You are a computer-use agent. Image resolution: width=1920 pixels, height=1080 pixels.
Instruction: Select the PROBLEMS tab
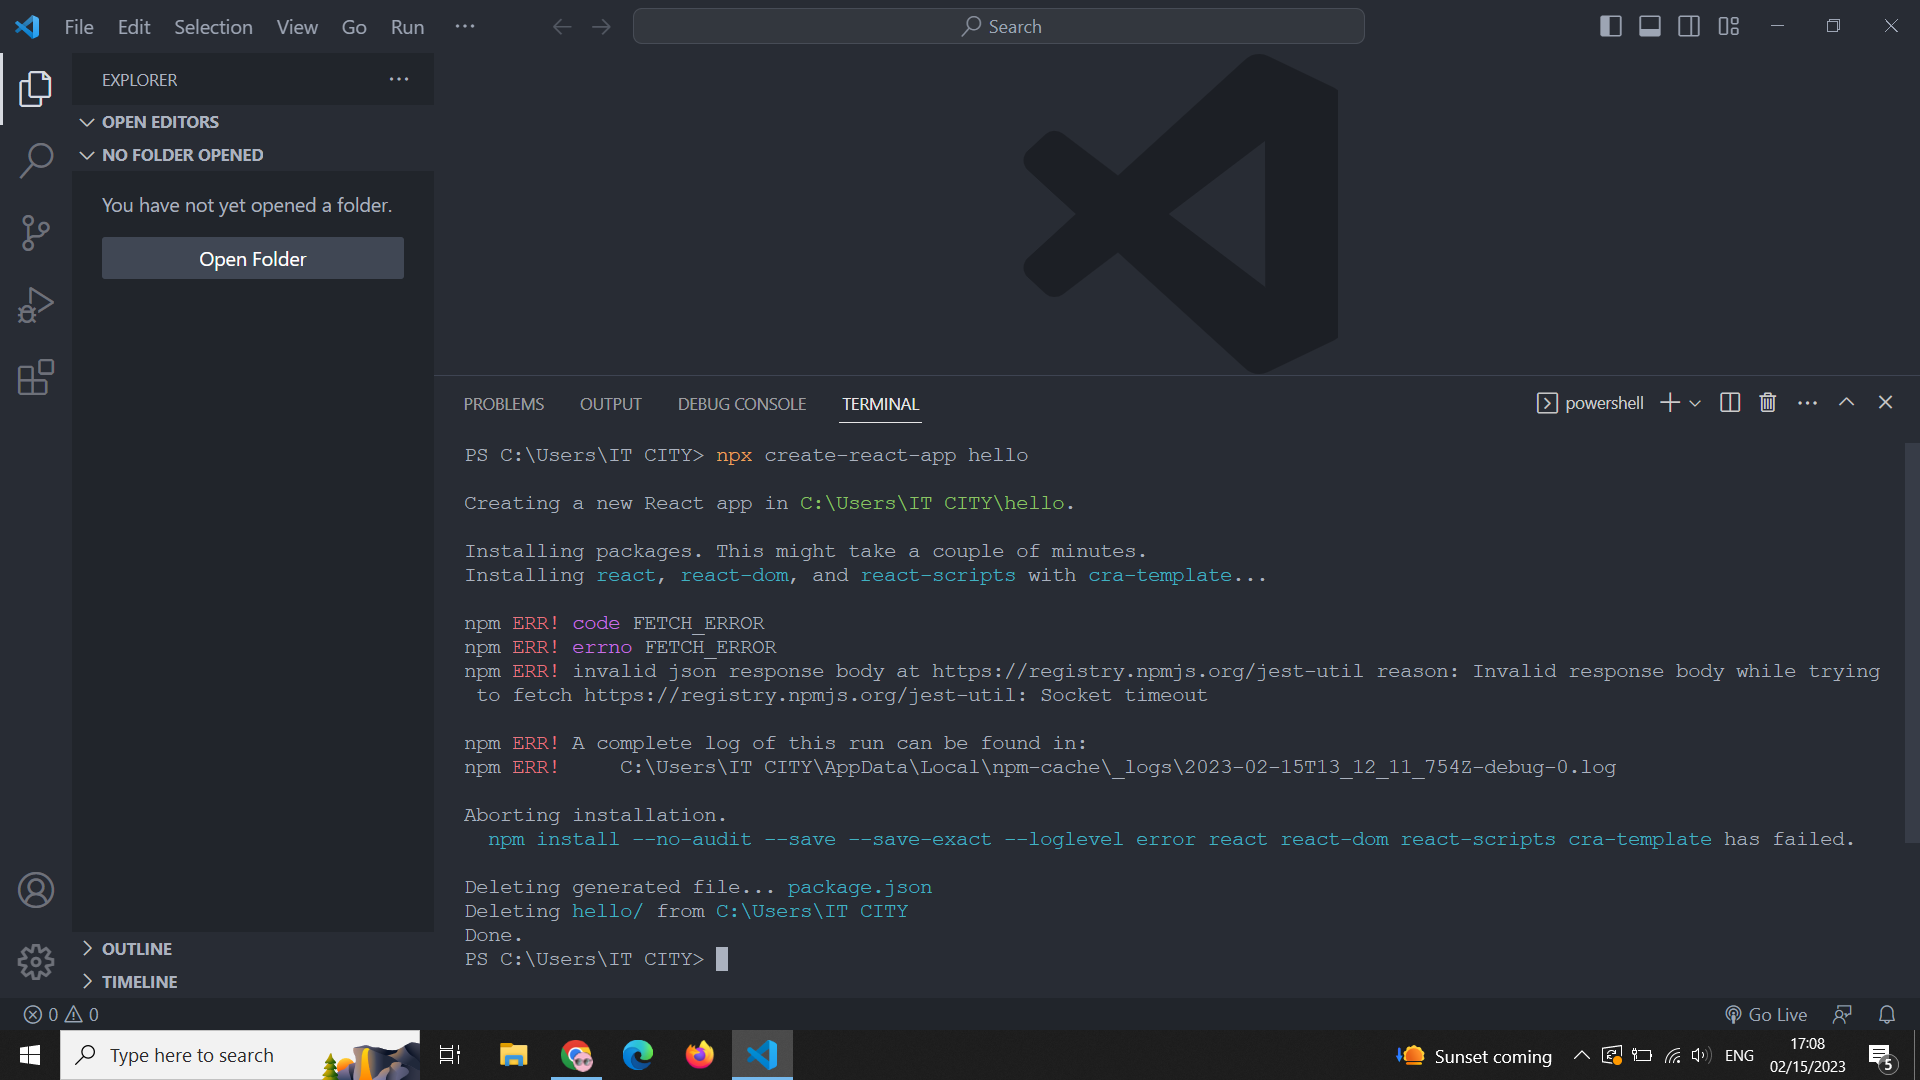tap(505, 404)
